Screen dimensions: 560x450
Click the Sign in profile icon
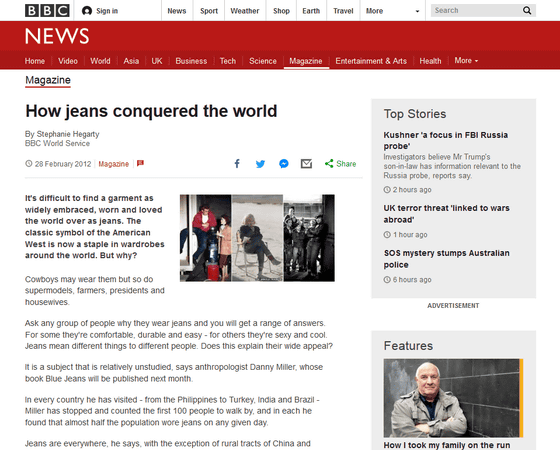pyautogui.click(x=87, y=11)
